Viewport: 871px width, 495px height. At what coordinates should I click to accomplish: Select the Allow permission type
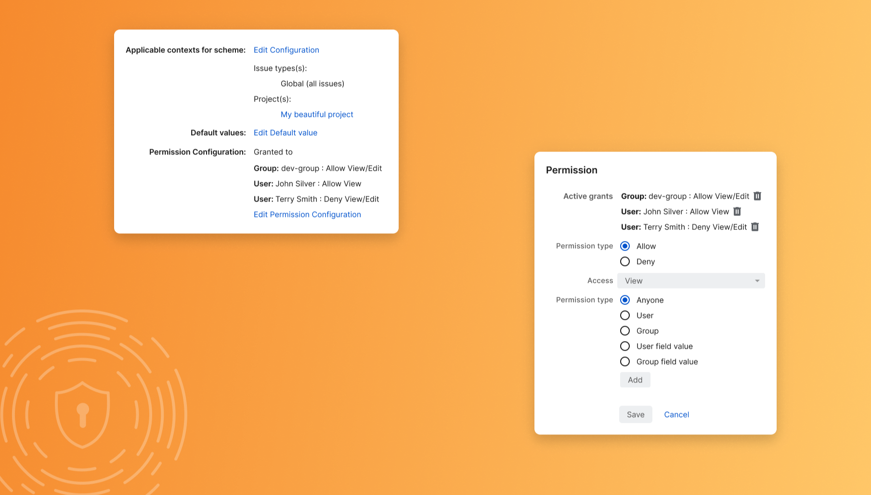click(x=625, y=246)
